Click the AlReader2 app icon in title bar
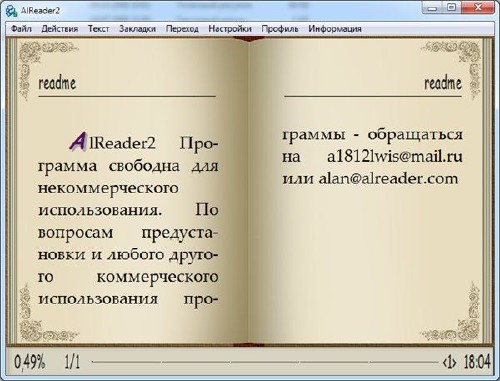This screenshot has width=500, height=381. (x=11, y=10)
